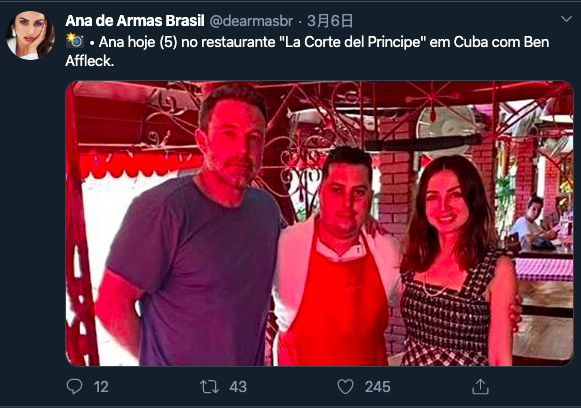
Task: Click the seated diner in photo background
Action: click(532, 222)
